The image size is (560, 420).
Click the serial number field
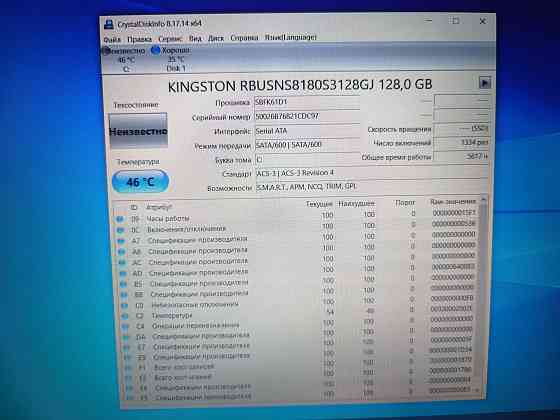click(307, 116)
